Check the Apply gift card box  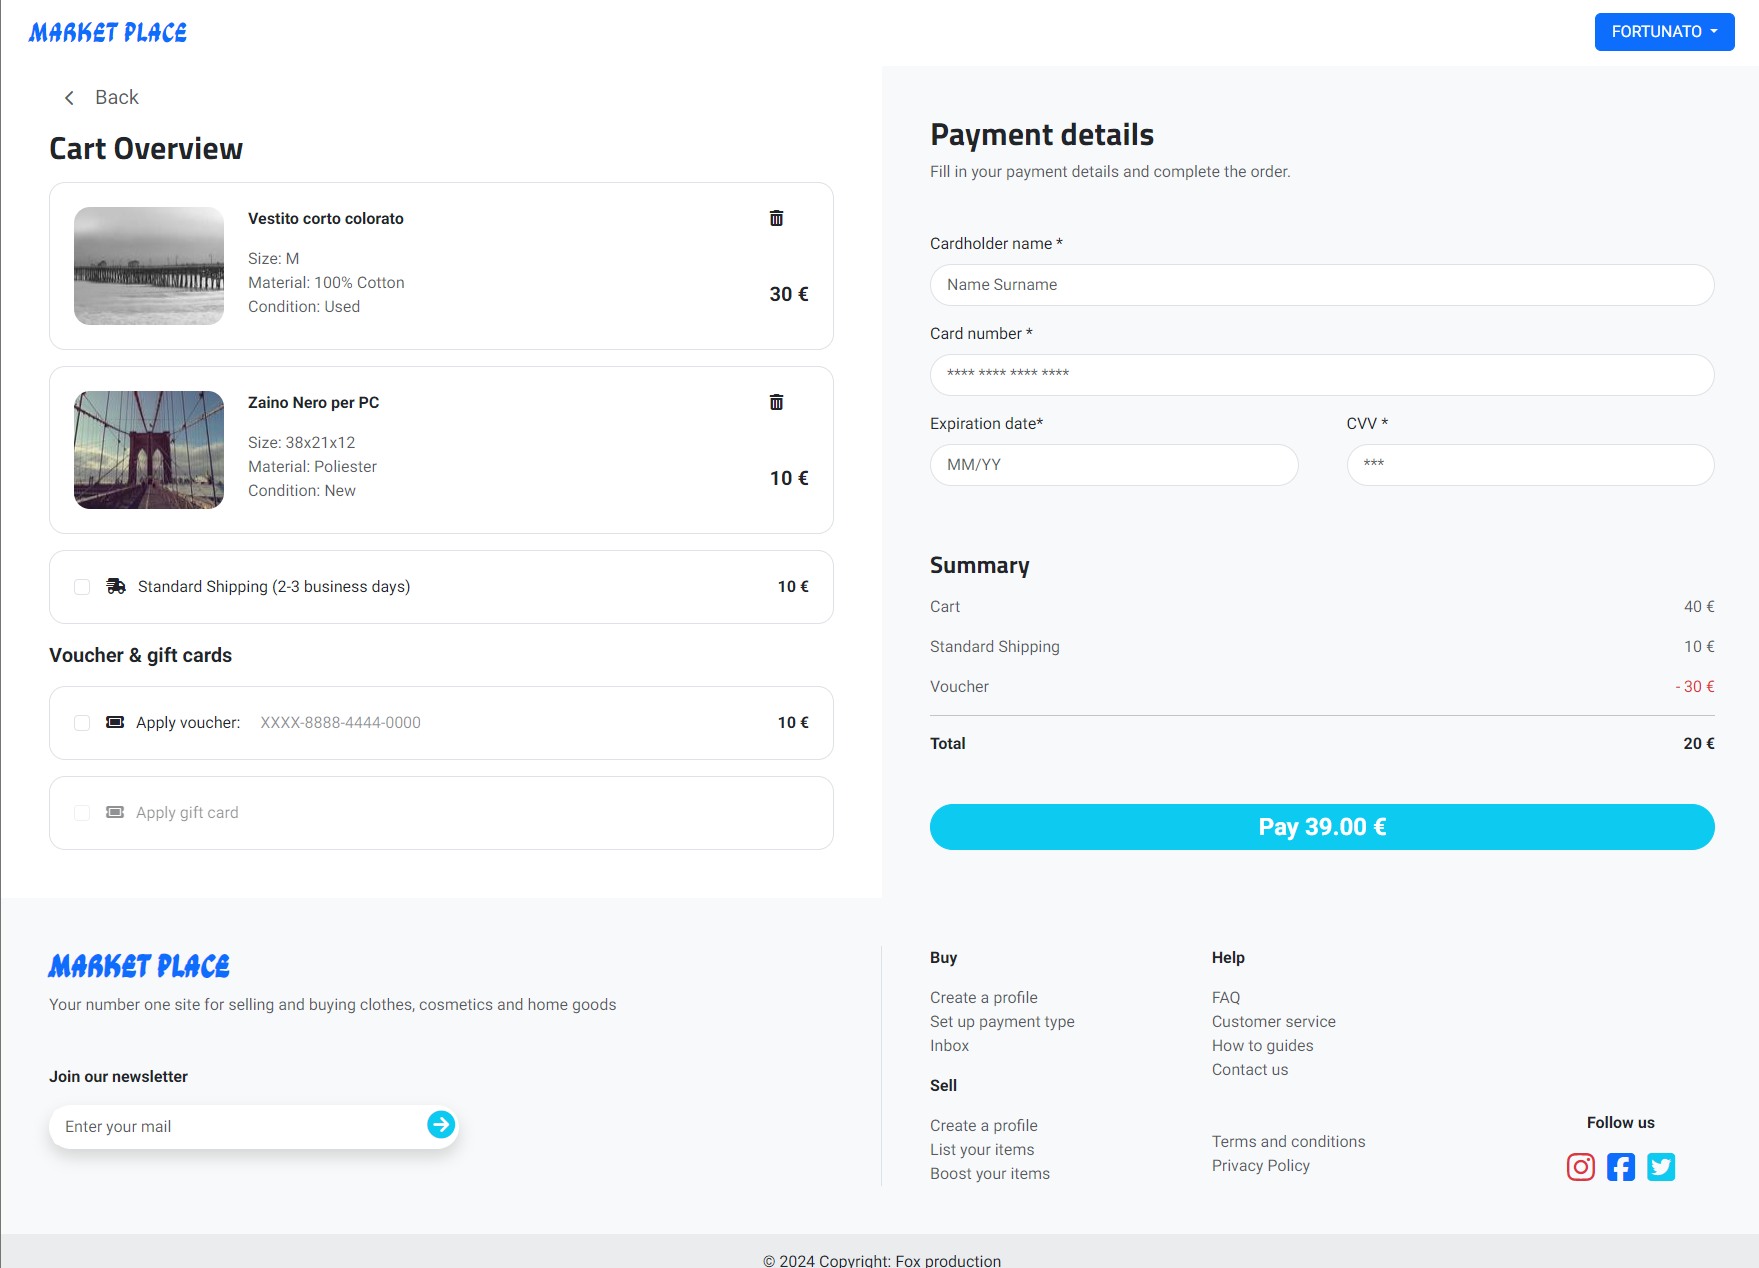[82, 813]
